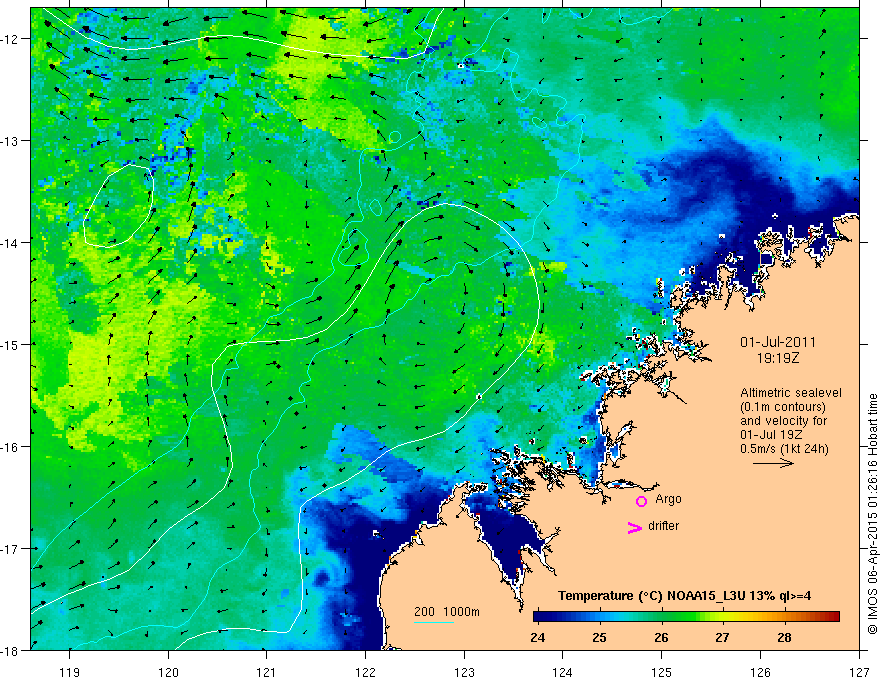Click the magenta Argo circle legend marker

641,501
